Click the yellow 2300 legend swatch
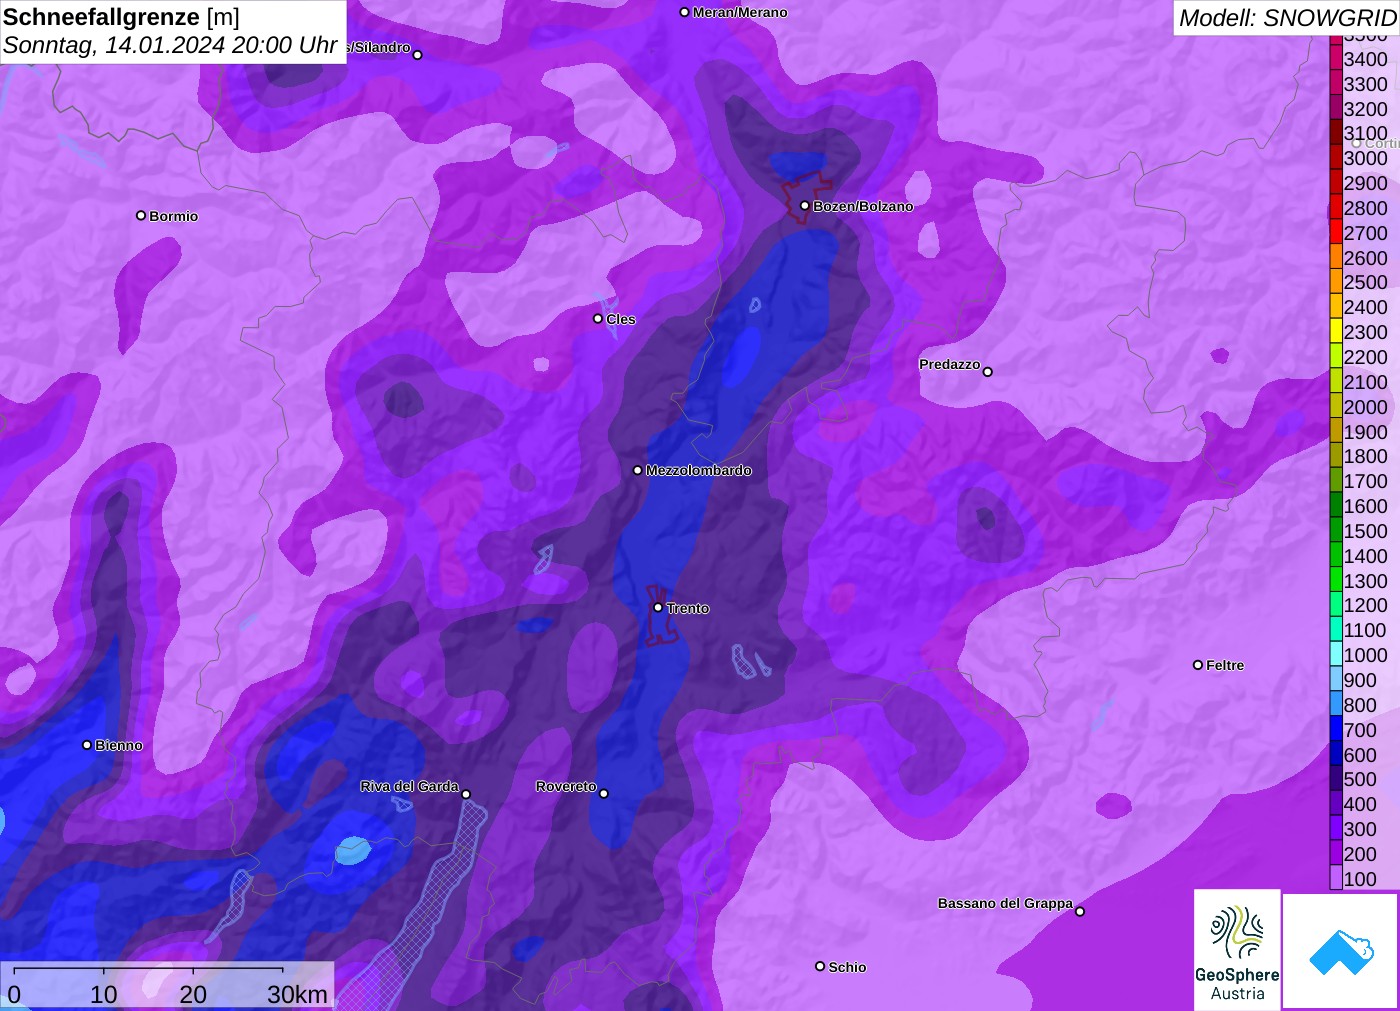1400x1011 pixels. click(1336, 331)
